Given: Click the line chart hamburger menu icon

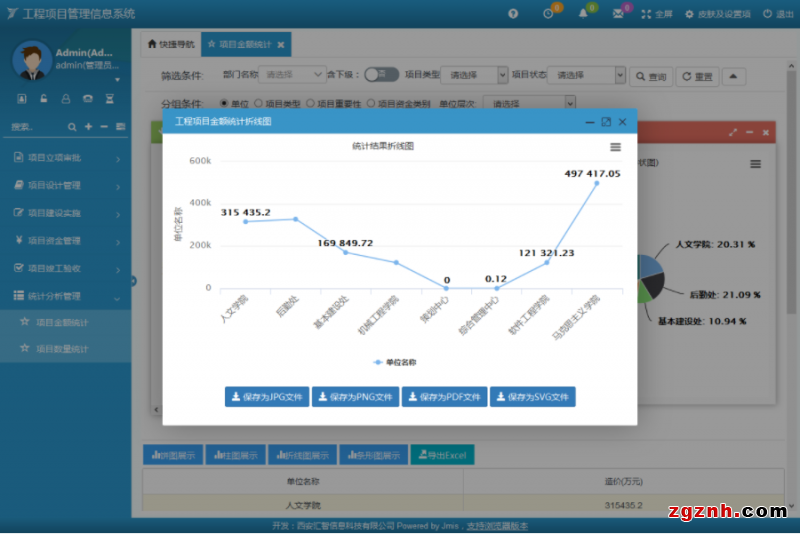Looking at the screenshot, I should tap(615, 147).
